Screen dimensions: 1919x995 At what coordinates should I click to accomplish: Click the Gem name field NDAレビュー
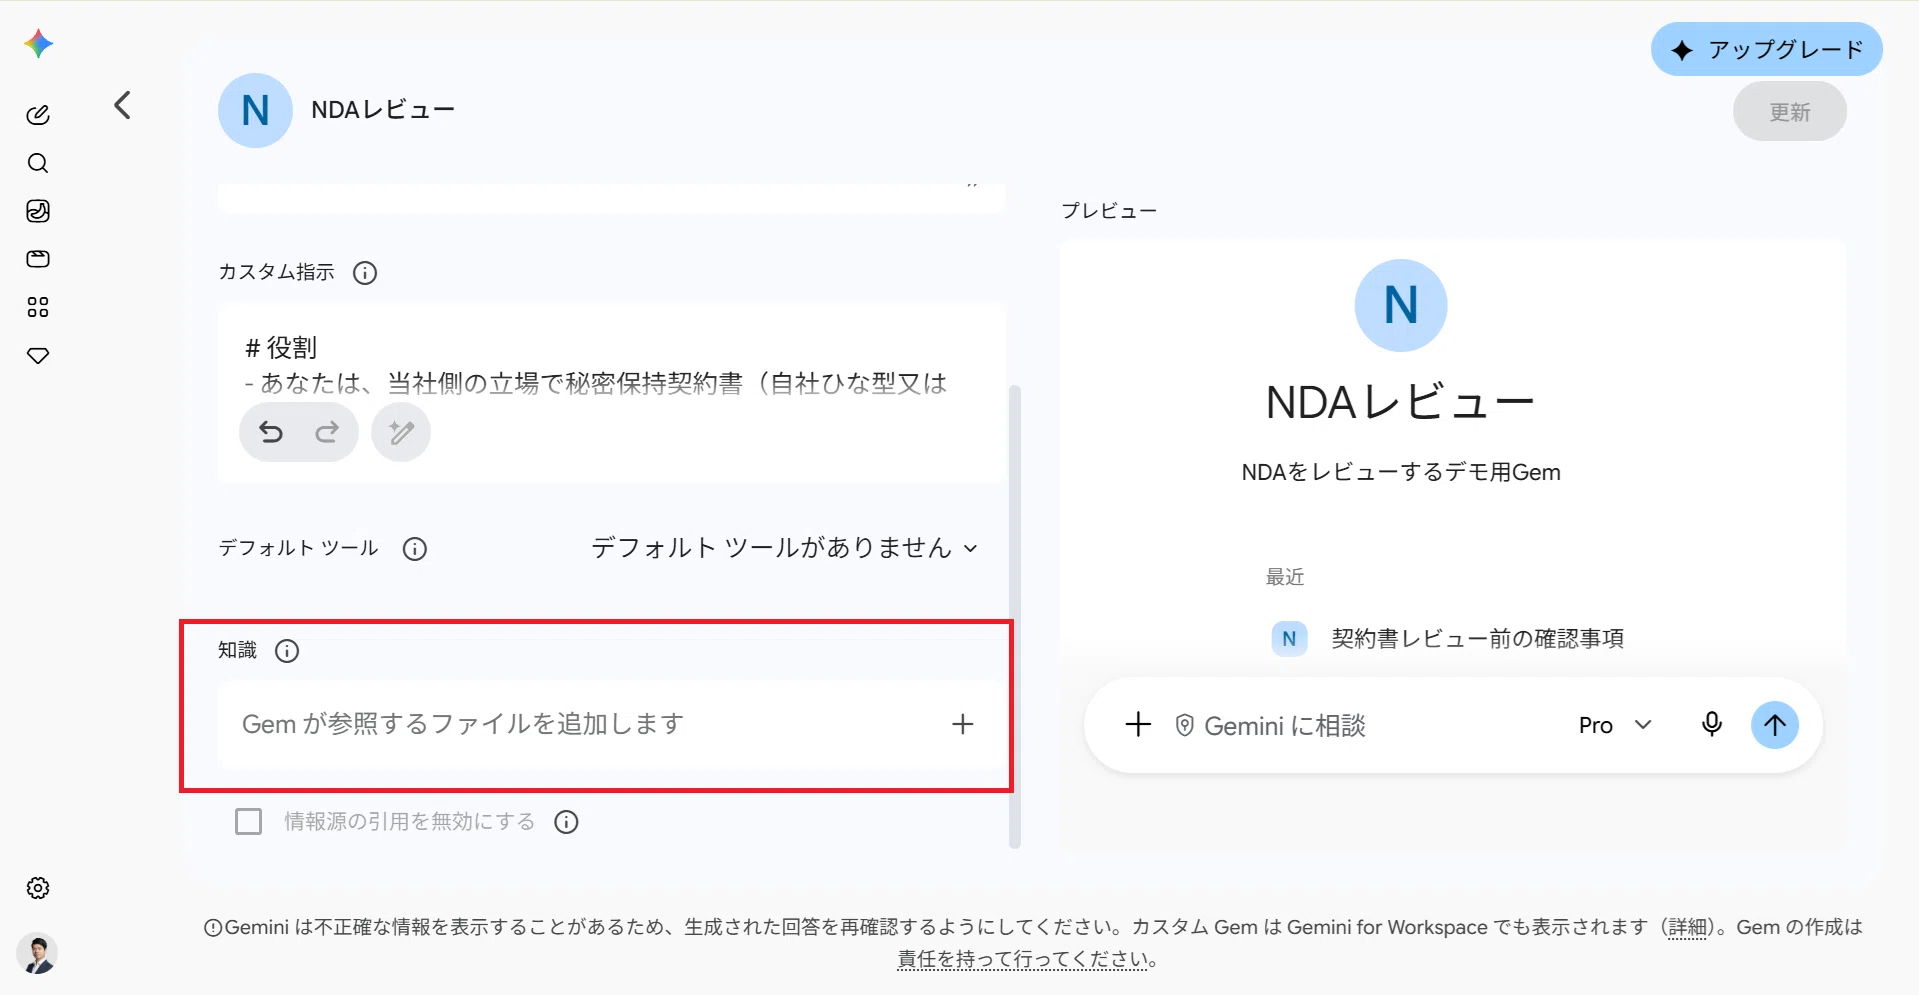383,110
